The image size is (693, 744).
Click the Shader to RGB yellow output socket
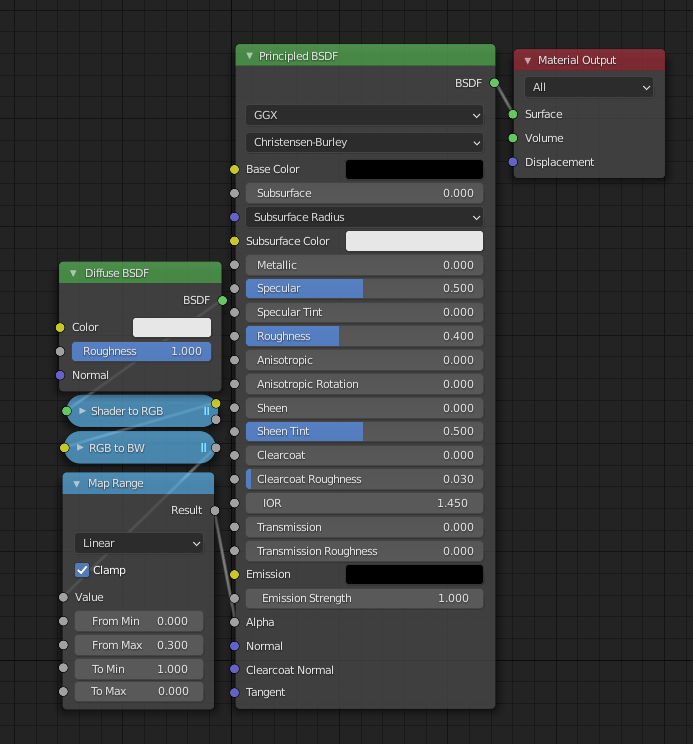coord(216,403)
